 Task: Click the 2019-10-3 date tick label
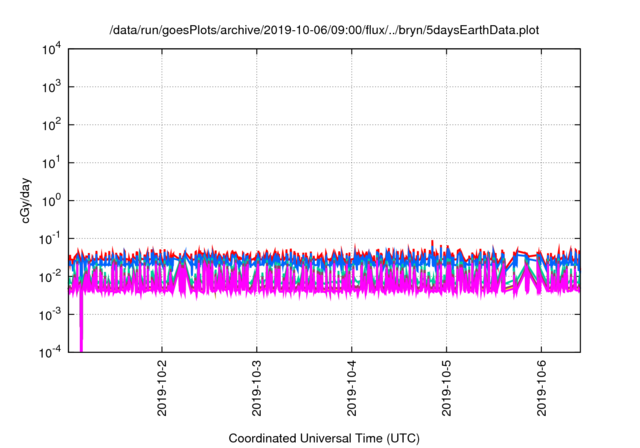coord(257,388)
